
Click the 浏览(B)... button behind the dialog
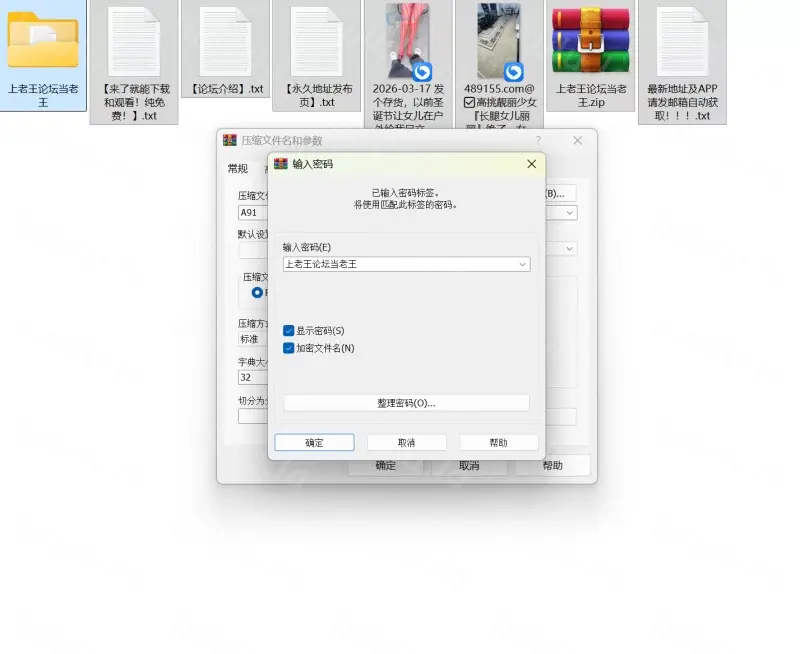click(x=561, y=194)
